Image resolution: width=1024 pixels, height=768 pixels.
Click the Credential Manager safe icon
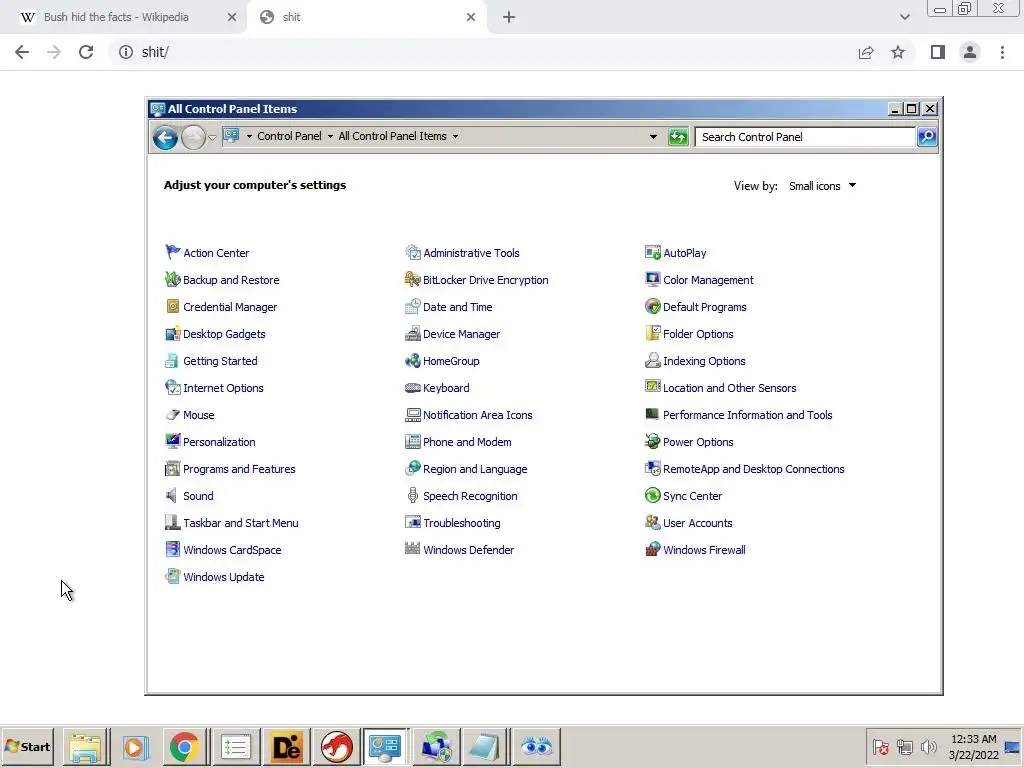[x=172, y=306]
